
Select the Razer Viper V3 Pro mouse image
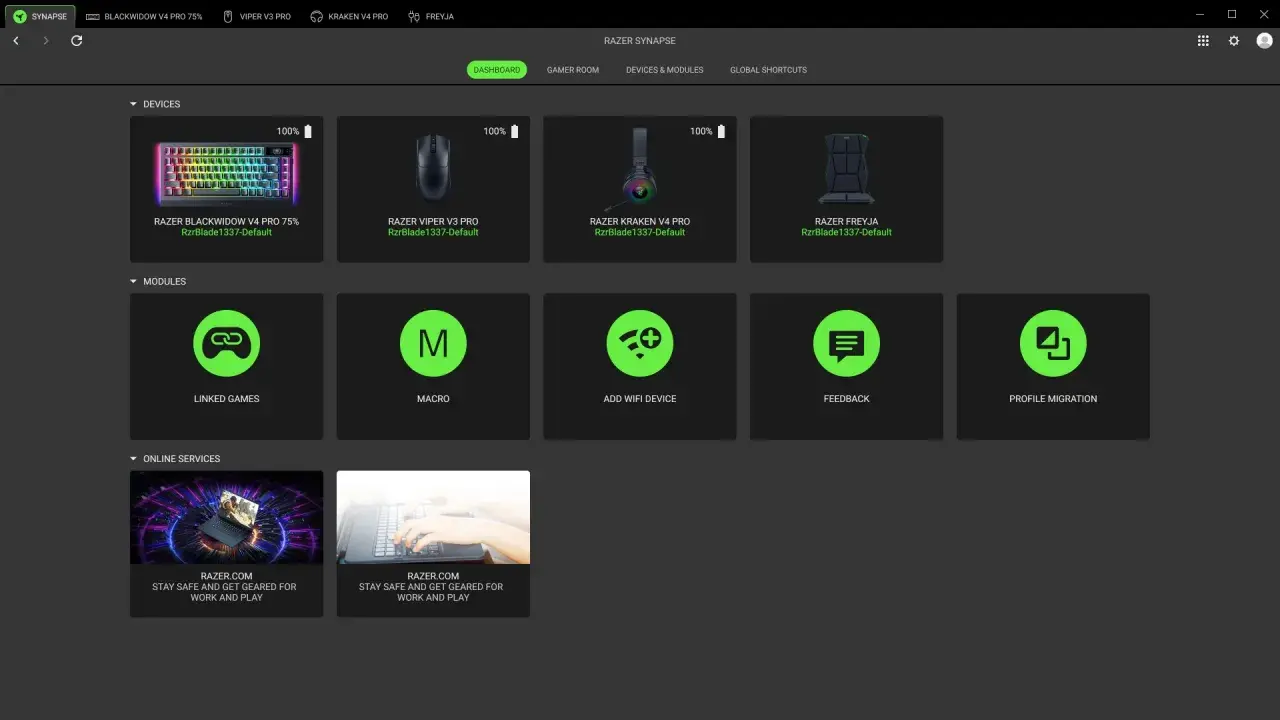coord(433,169)
